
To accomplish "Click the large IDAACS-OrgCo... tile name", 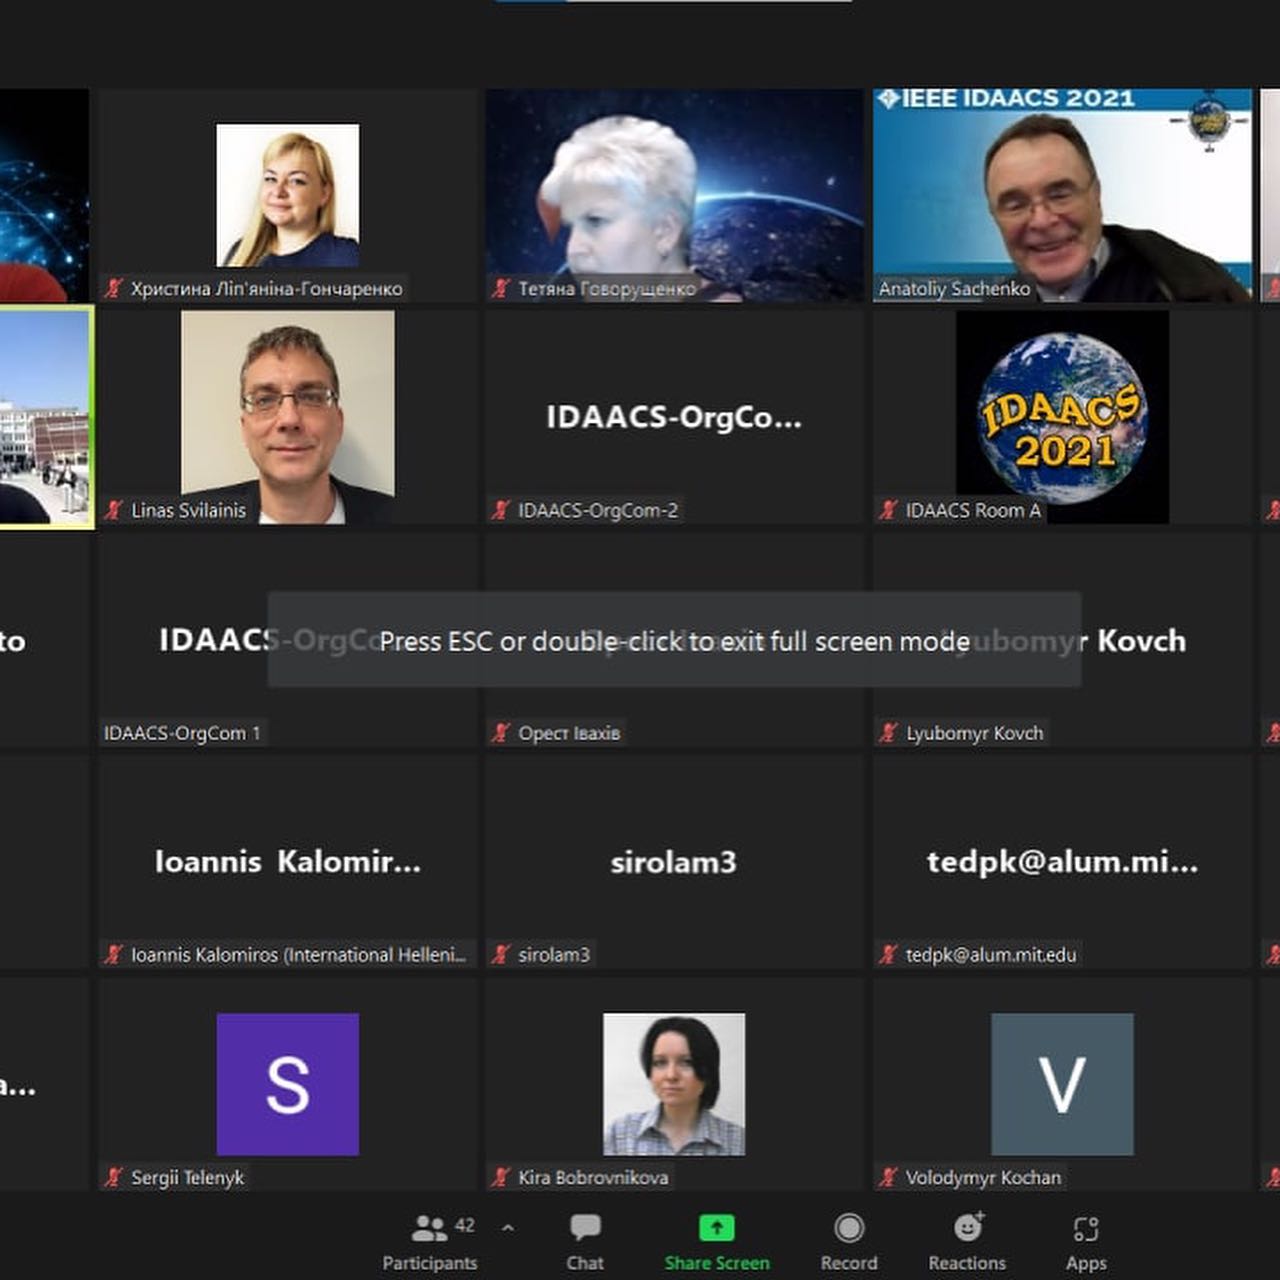I will [674, 417].
